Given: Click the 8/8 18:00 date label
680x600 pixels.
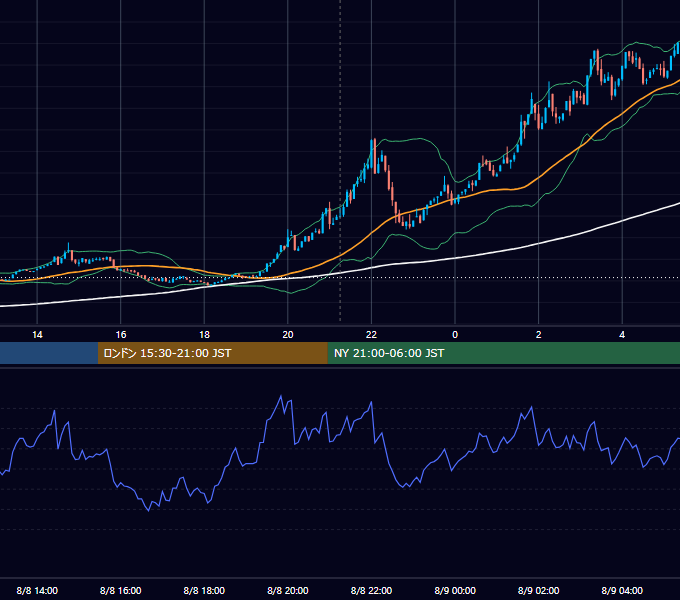Looking at the screenshot, I should (x=204, y=590).
